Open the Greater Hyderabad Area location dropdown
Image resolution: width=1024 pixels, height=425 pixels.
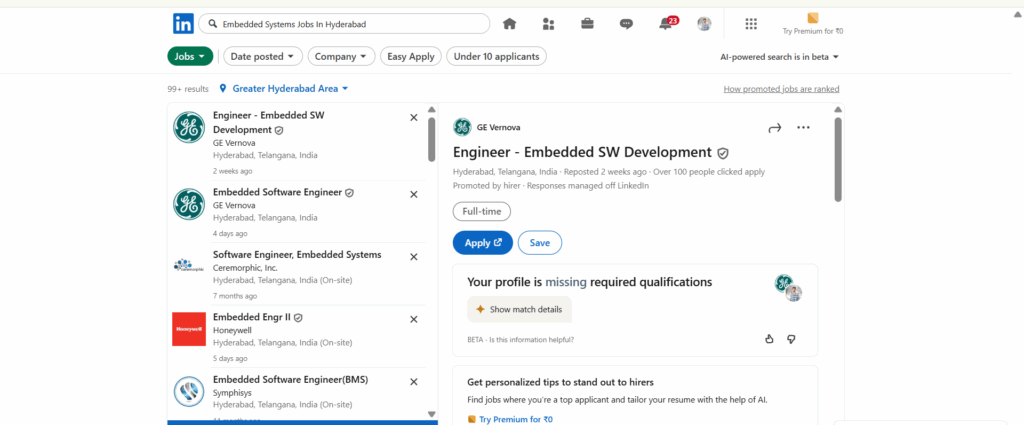click(284, 89)
